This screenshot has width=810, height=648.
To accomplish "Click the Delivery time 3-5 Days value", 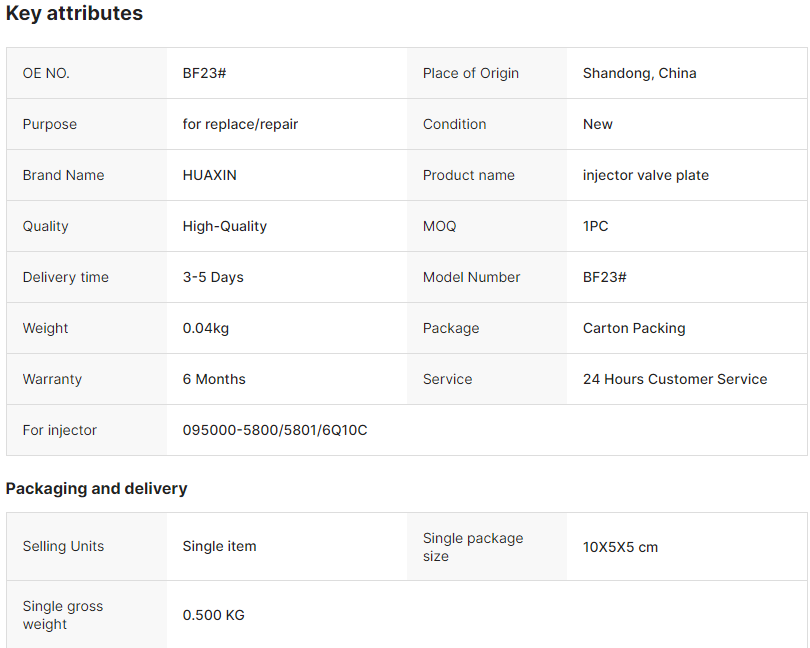I will tap(213, 277).
